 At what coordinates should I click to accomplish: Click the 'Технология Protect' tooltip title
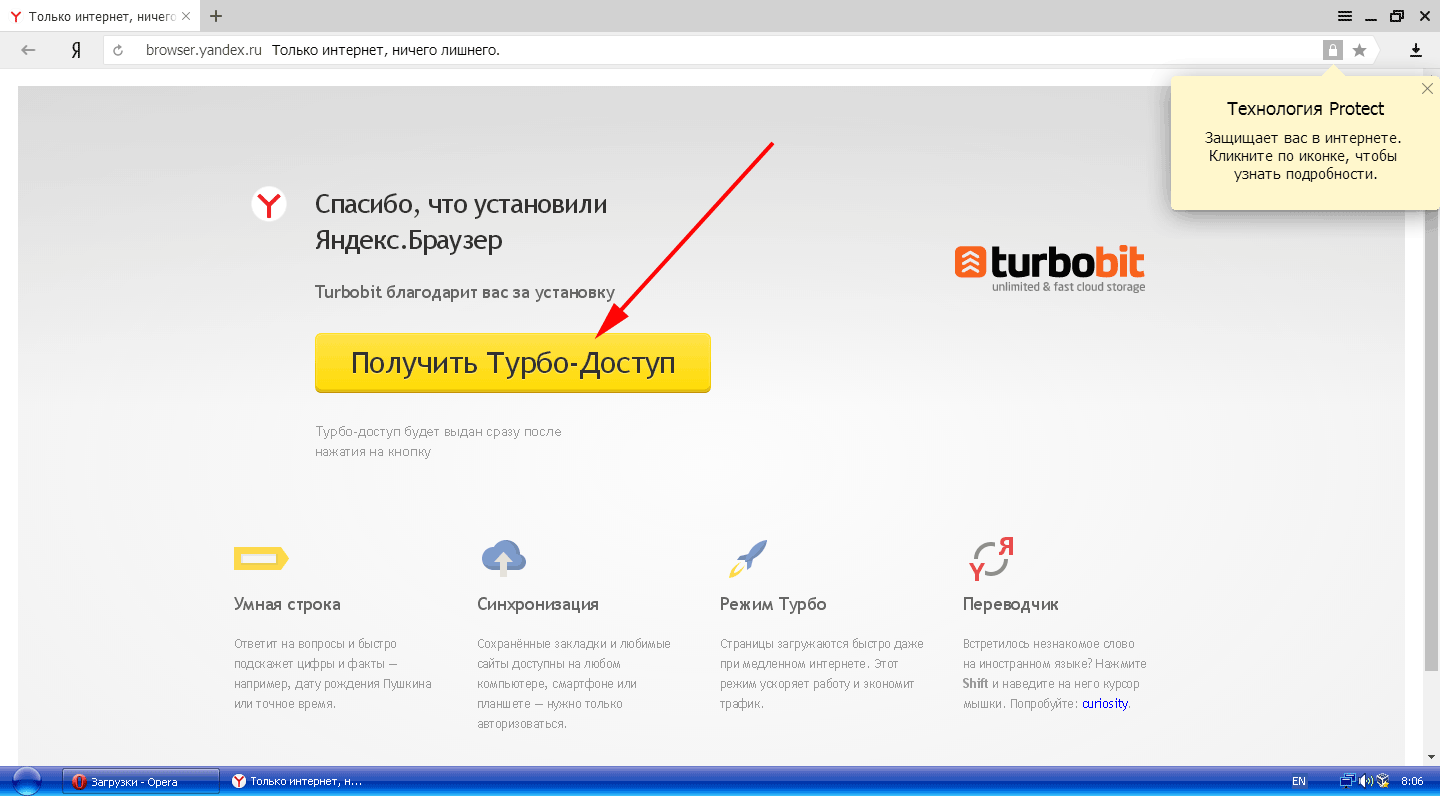point(1305,109)
